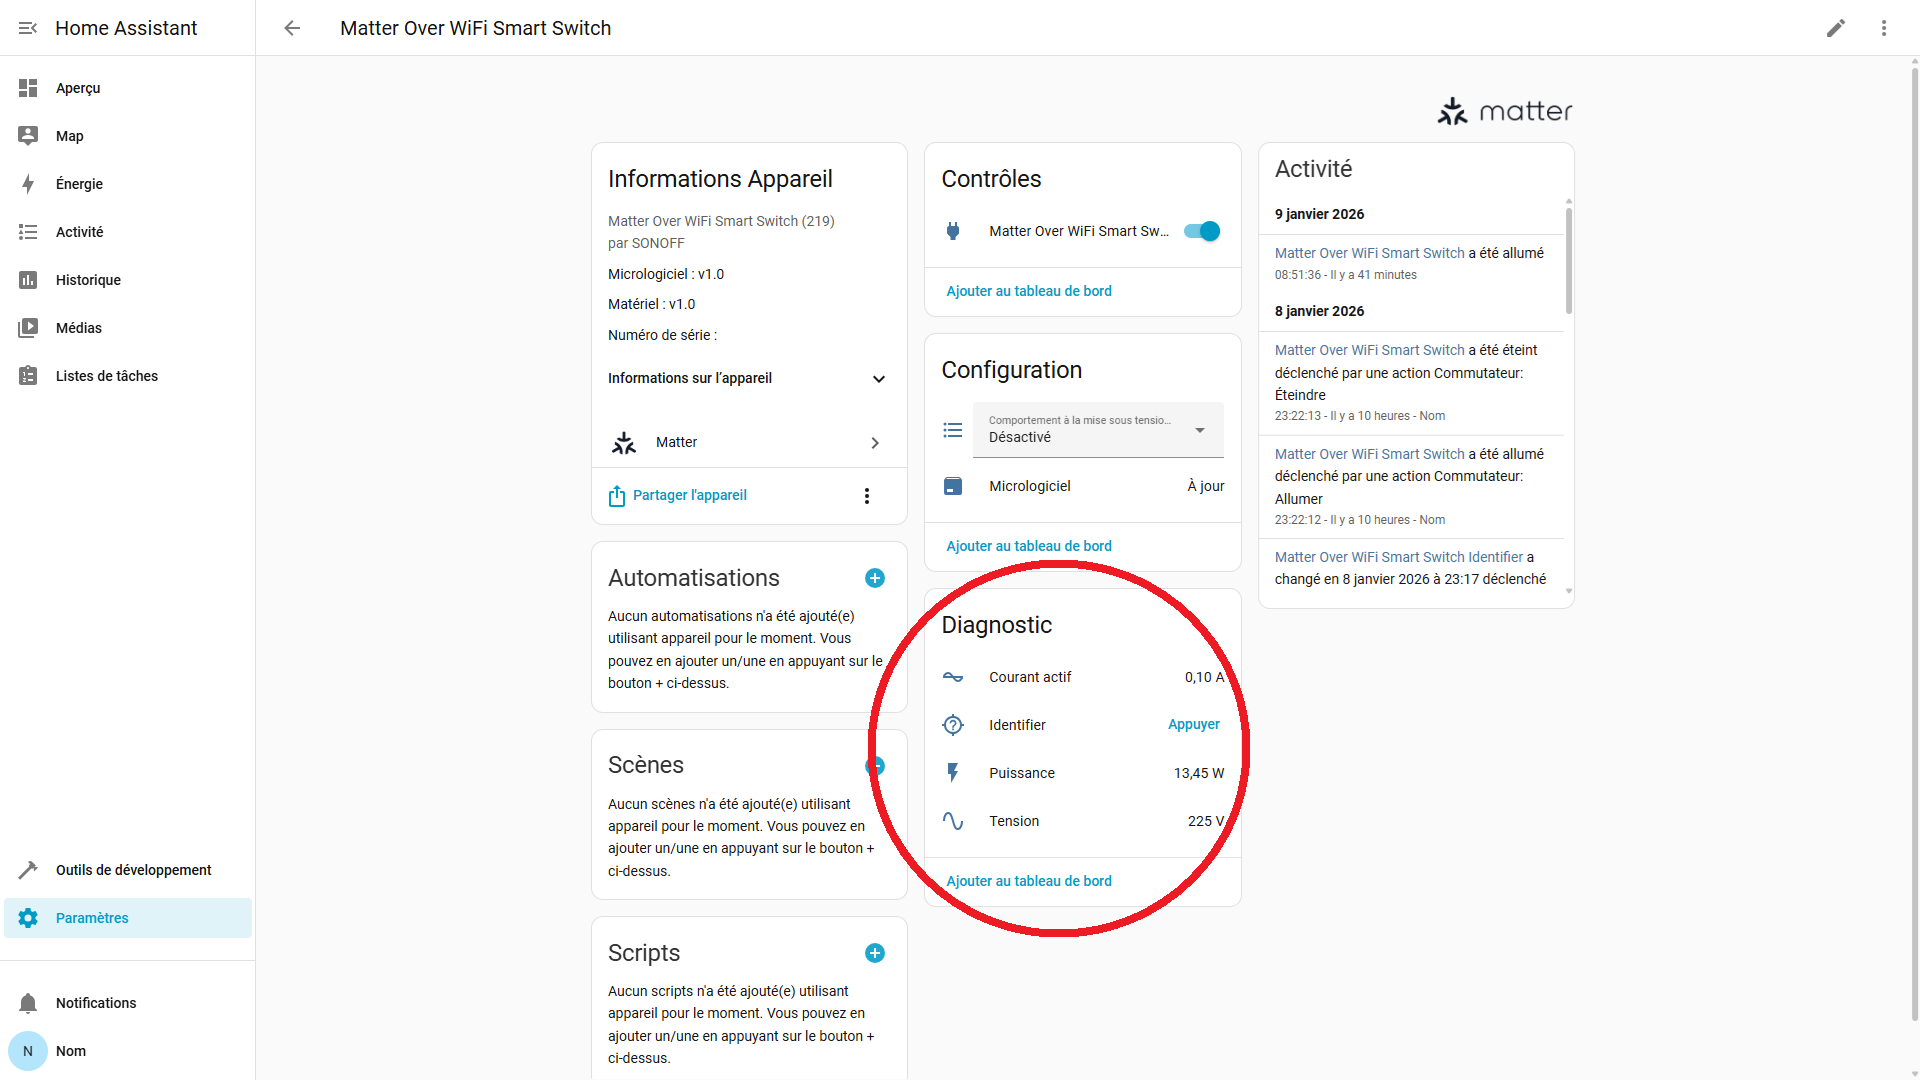Screen dimensions: 1920x1080
Task: Click Ajouter au tableau de bord under Contrôles
Action: [1028, 291]
